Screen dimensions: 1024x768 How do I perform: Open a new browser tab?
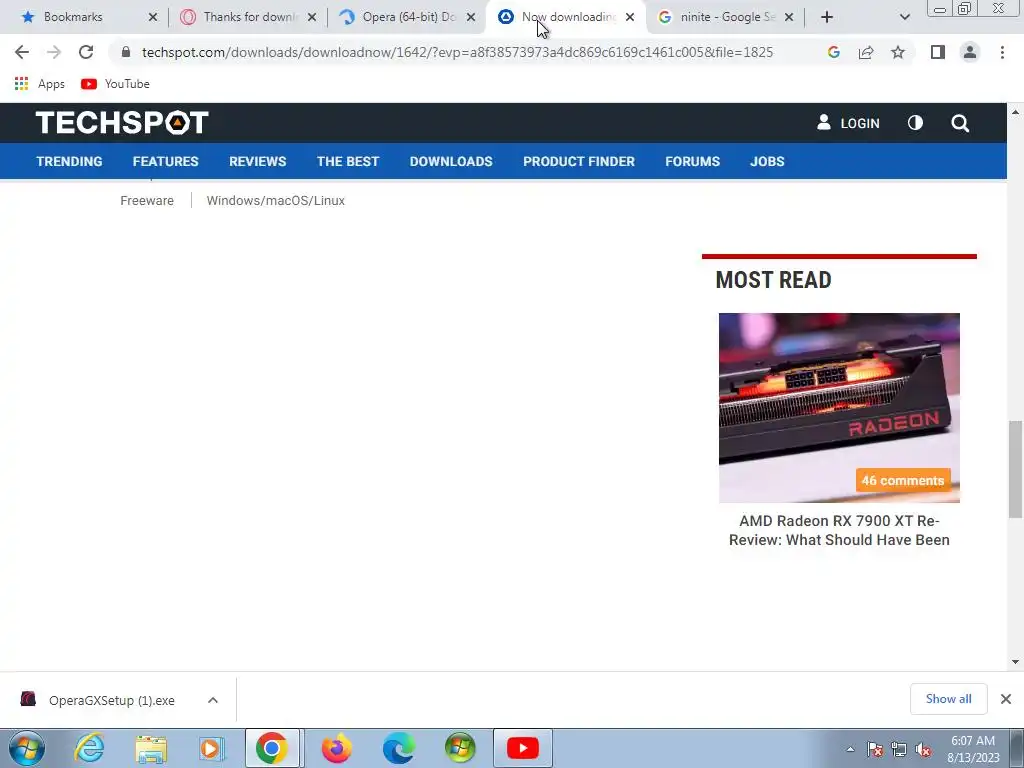click(x=827, y=17)
